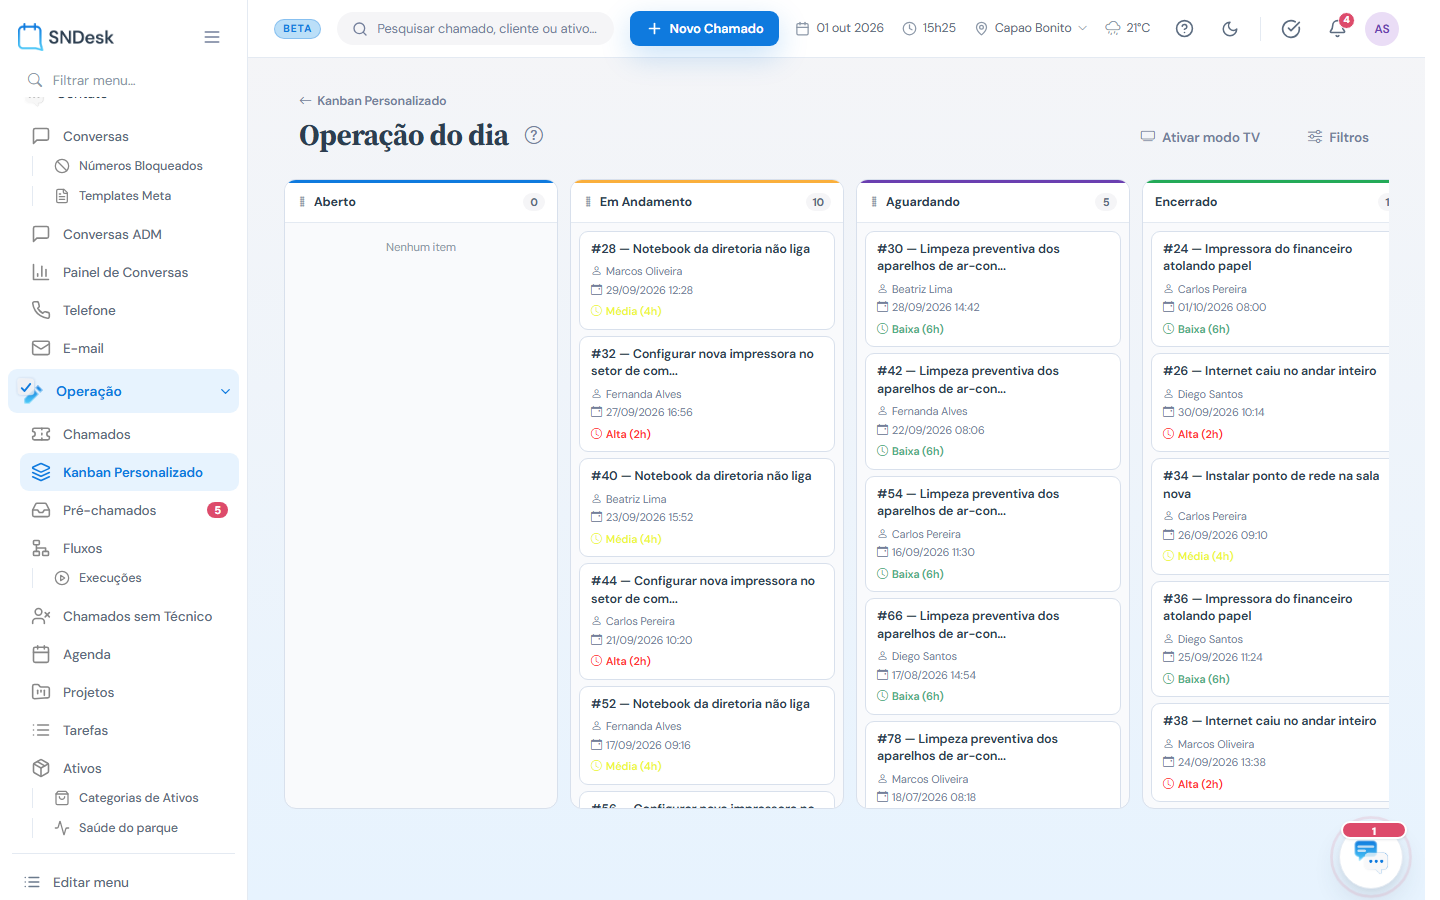Open notifications bell icon

click(x=1337, y=29)
